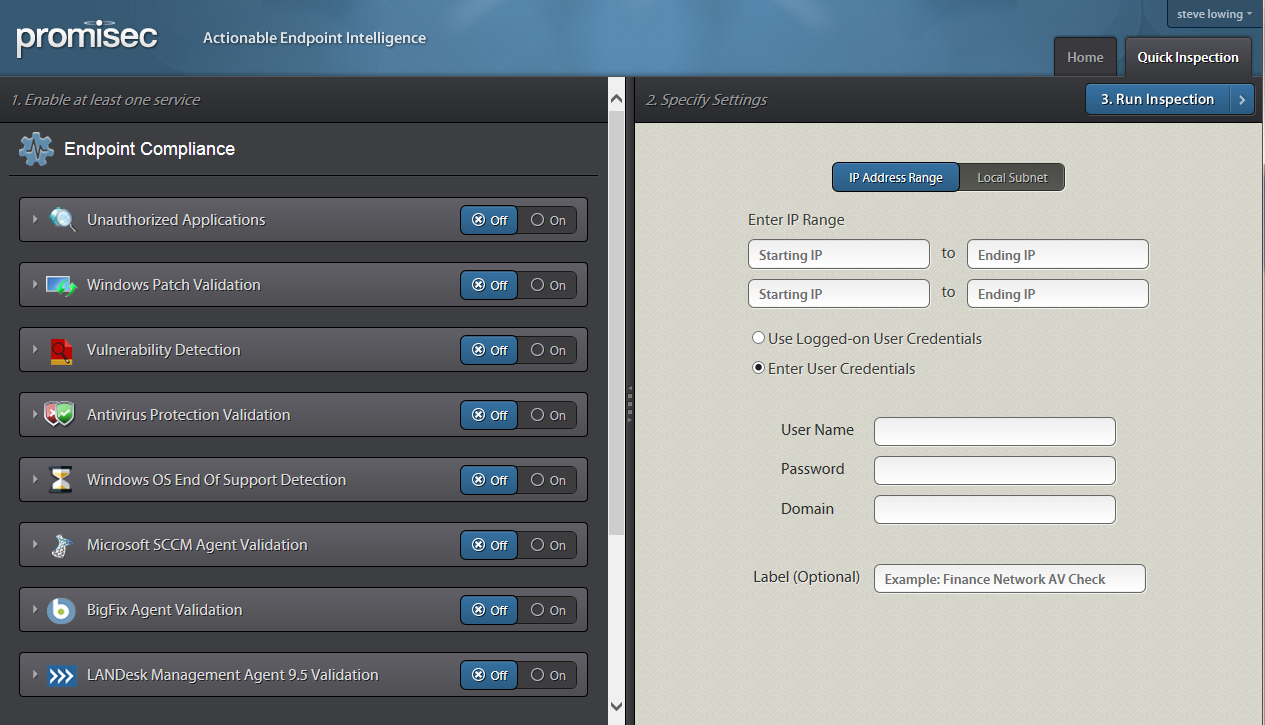Screen dimensions: 1265x725
Task: Click the Unauthorized Applications magnifier icon
Action: point(62,220)
